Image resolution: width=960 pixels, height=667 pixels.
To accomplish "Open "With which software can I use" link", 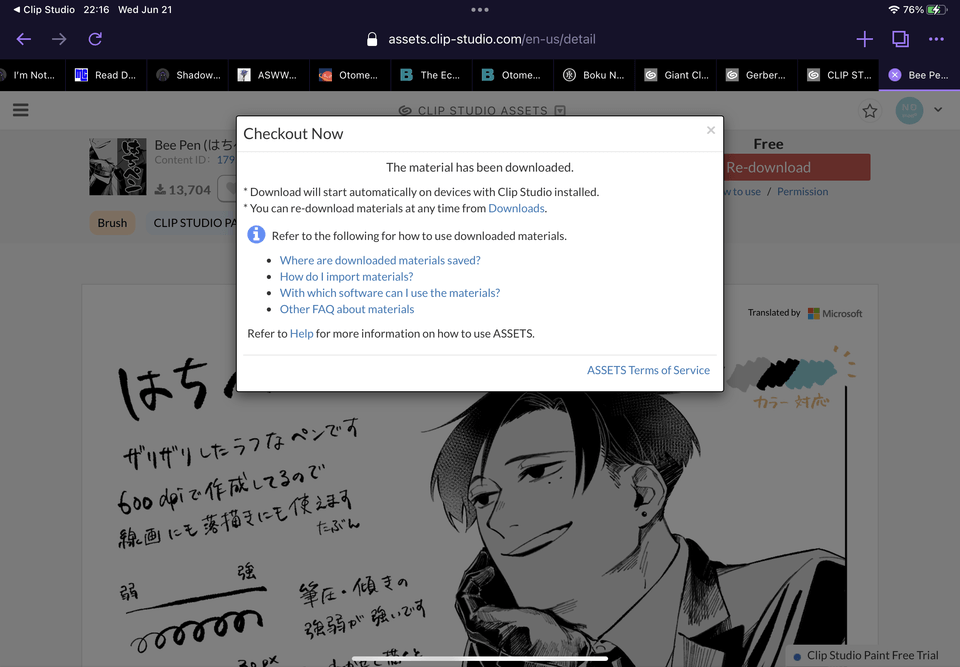I will click(390, 293).
